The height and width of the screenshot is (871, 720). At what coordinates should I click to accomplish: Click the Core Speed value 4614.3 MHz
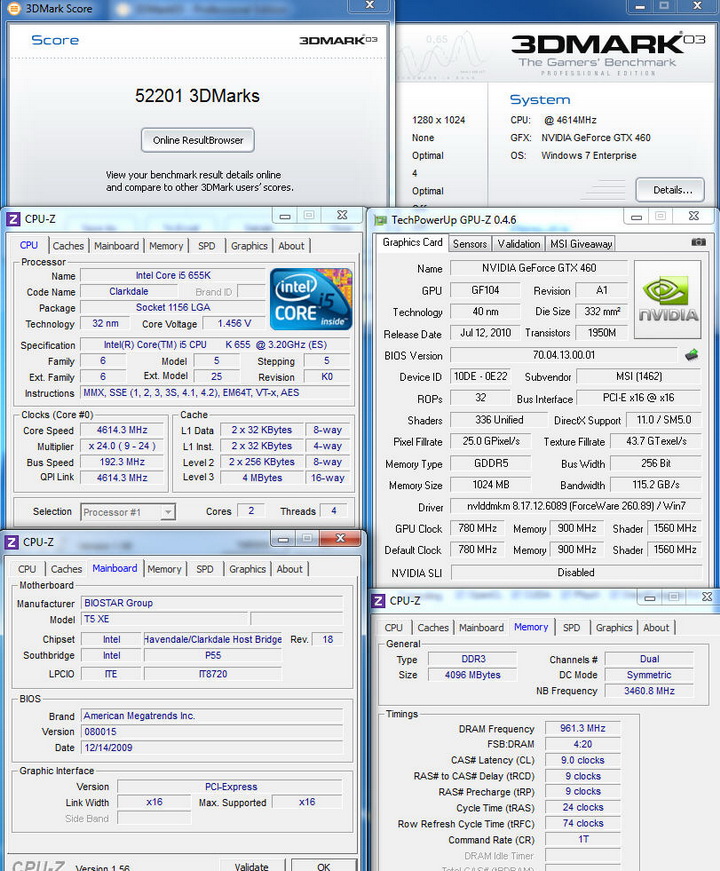click(x=122, y=430)
